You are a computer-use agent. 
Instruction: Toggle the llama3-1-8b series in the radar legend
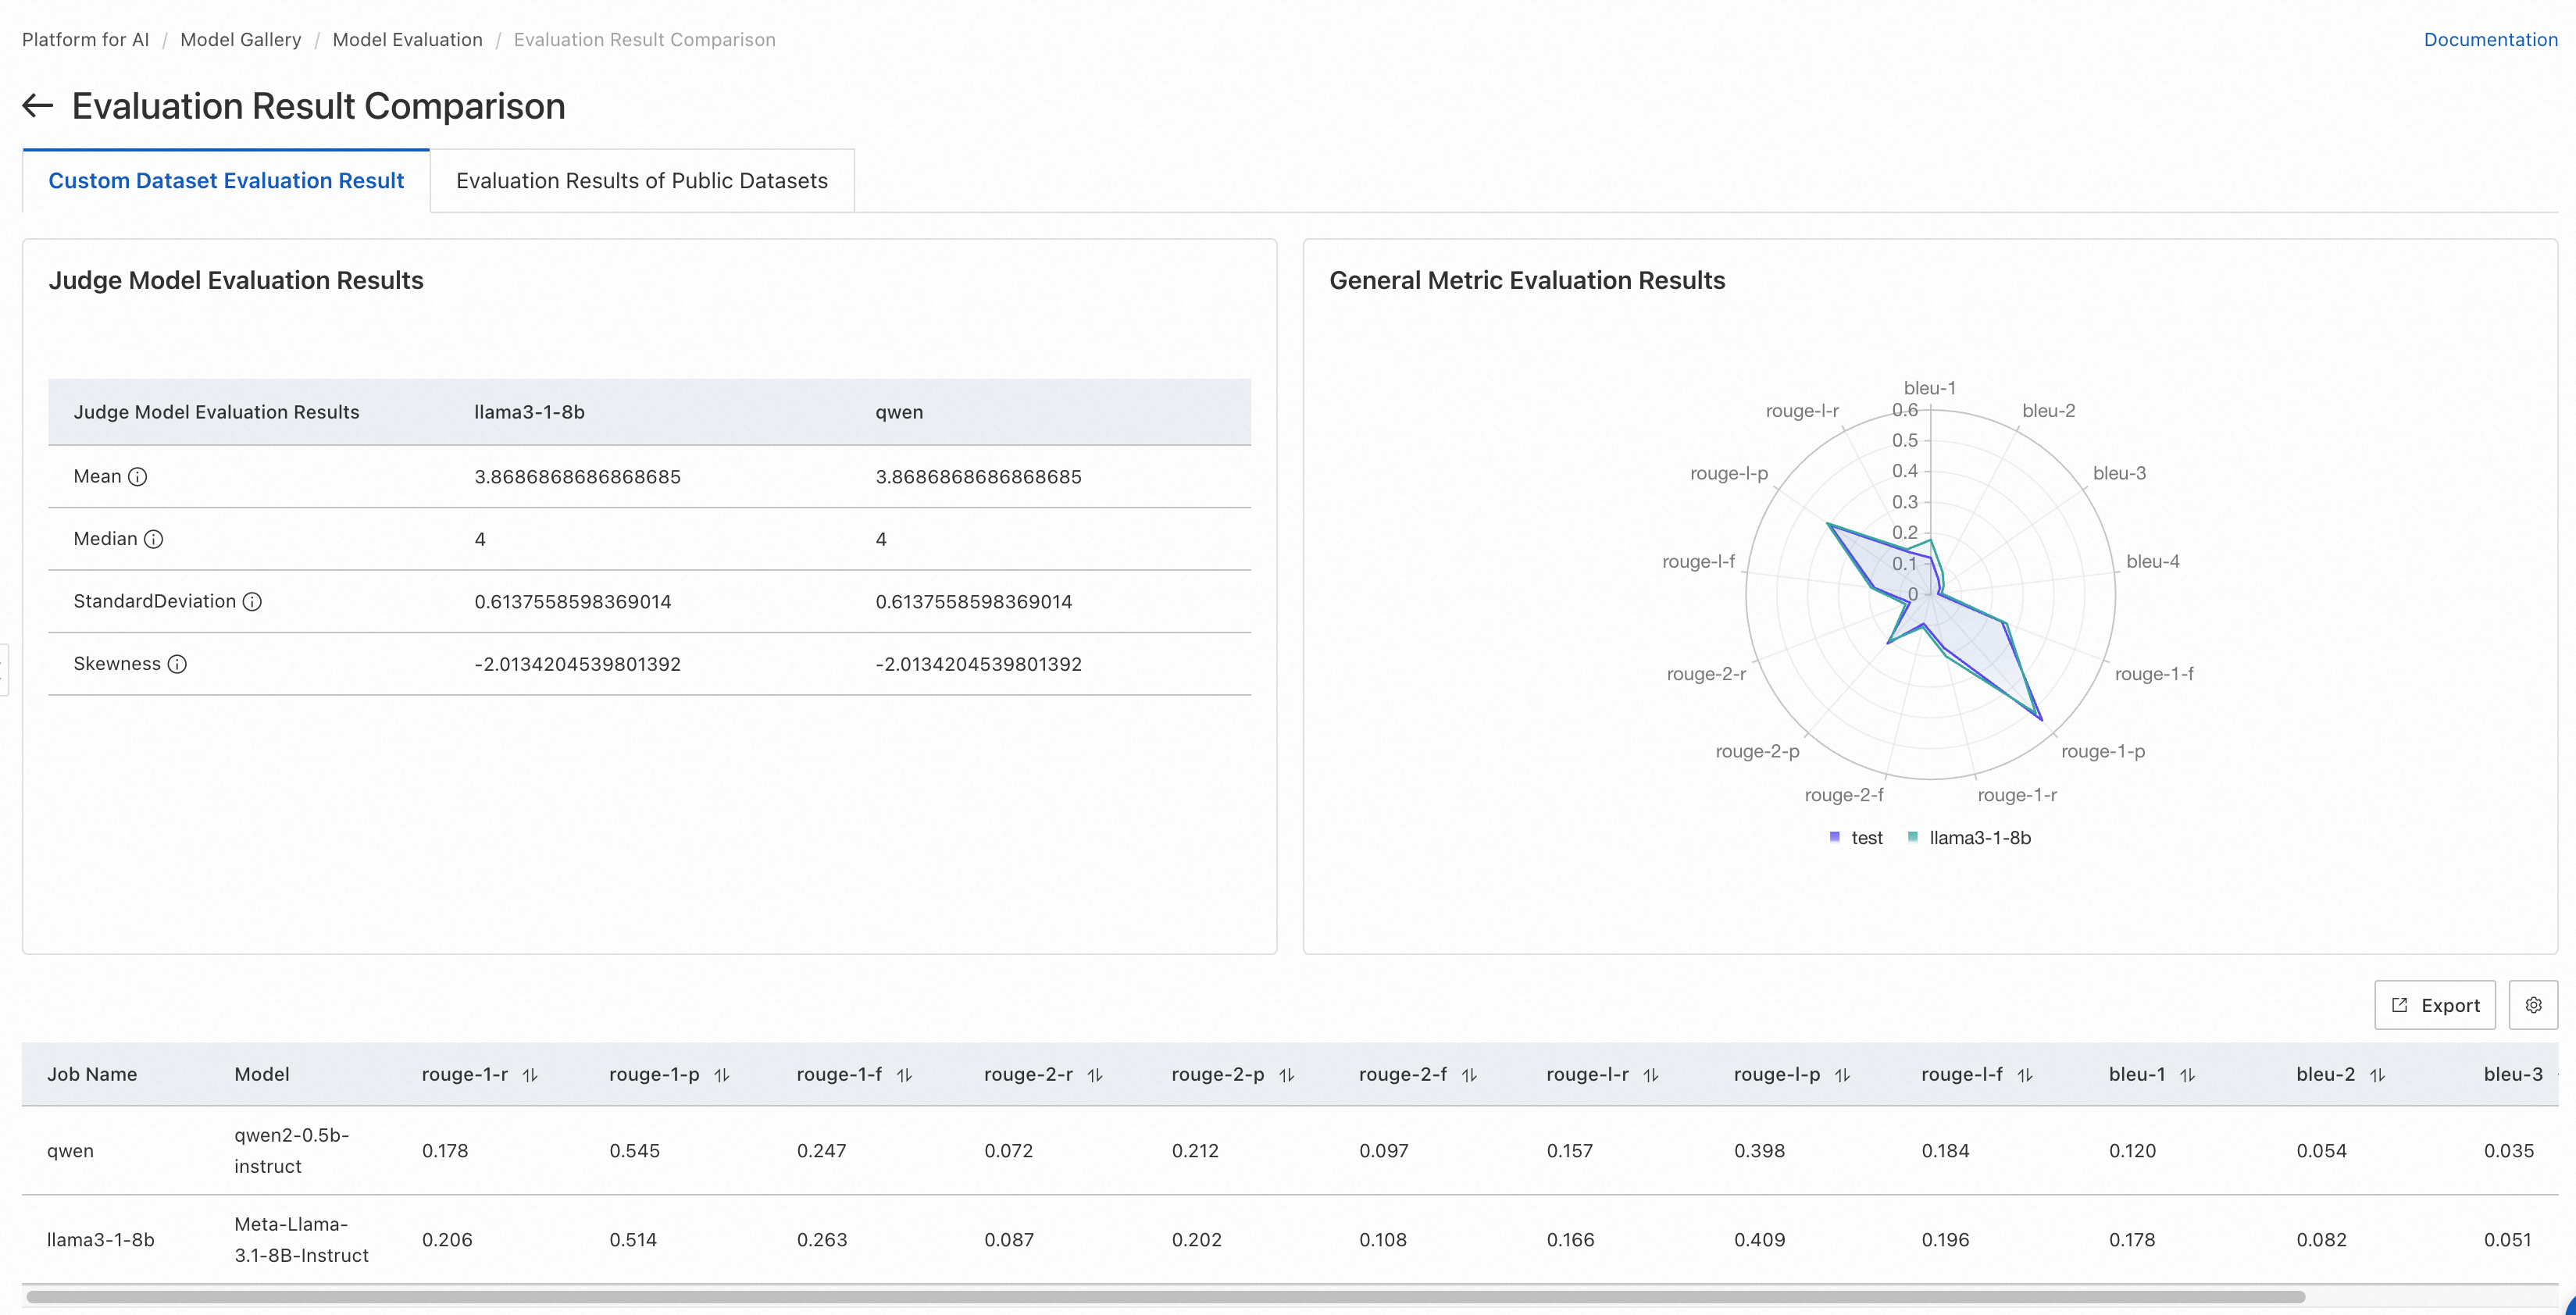1969,838
